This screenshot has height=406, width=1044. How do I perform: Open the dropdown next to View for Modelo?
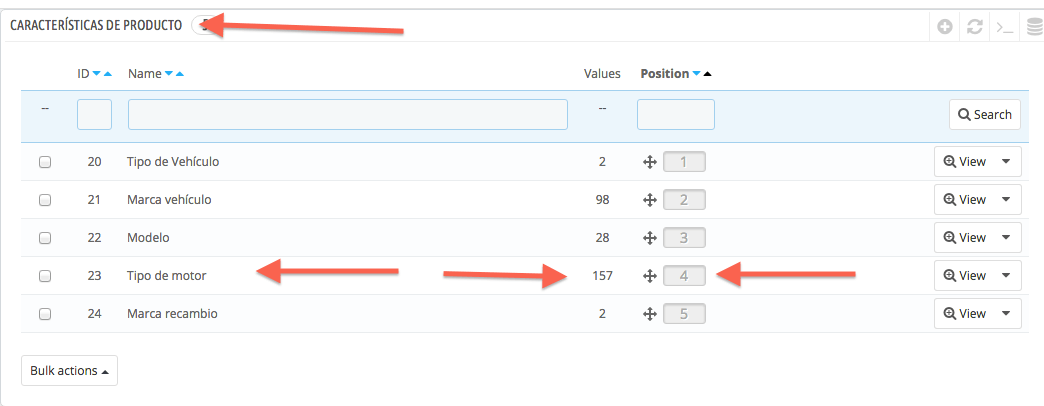click(1005, 238)
